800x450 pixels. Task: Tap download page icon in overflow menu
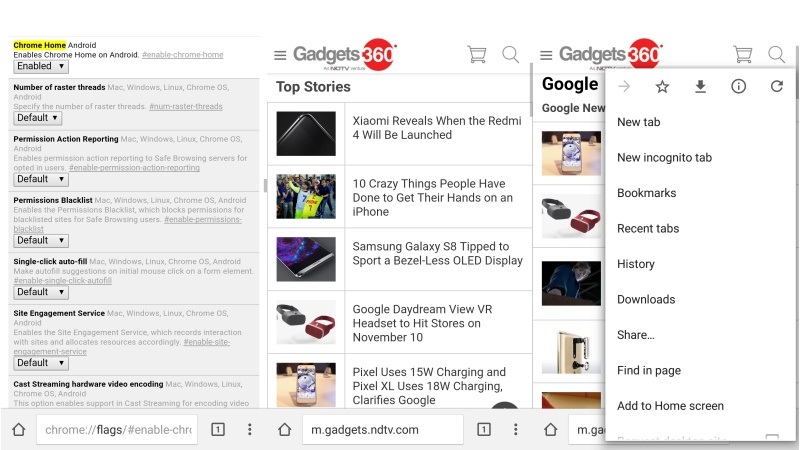(x=701, y=87)
